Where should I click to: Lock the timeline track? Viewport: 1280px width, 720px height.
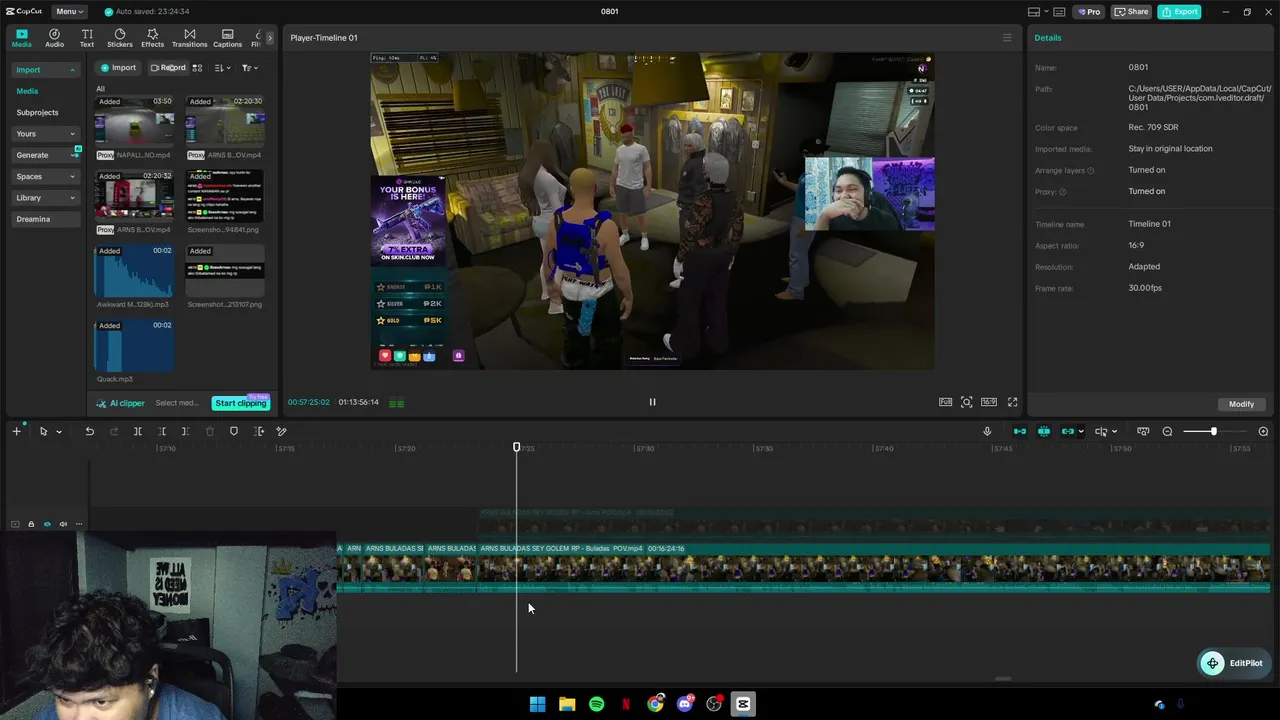[x=30, y=524]
